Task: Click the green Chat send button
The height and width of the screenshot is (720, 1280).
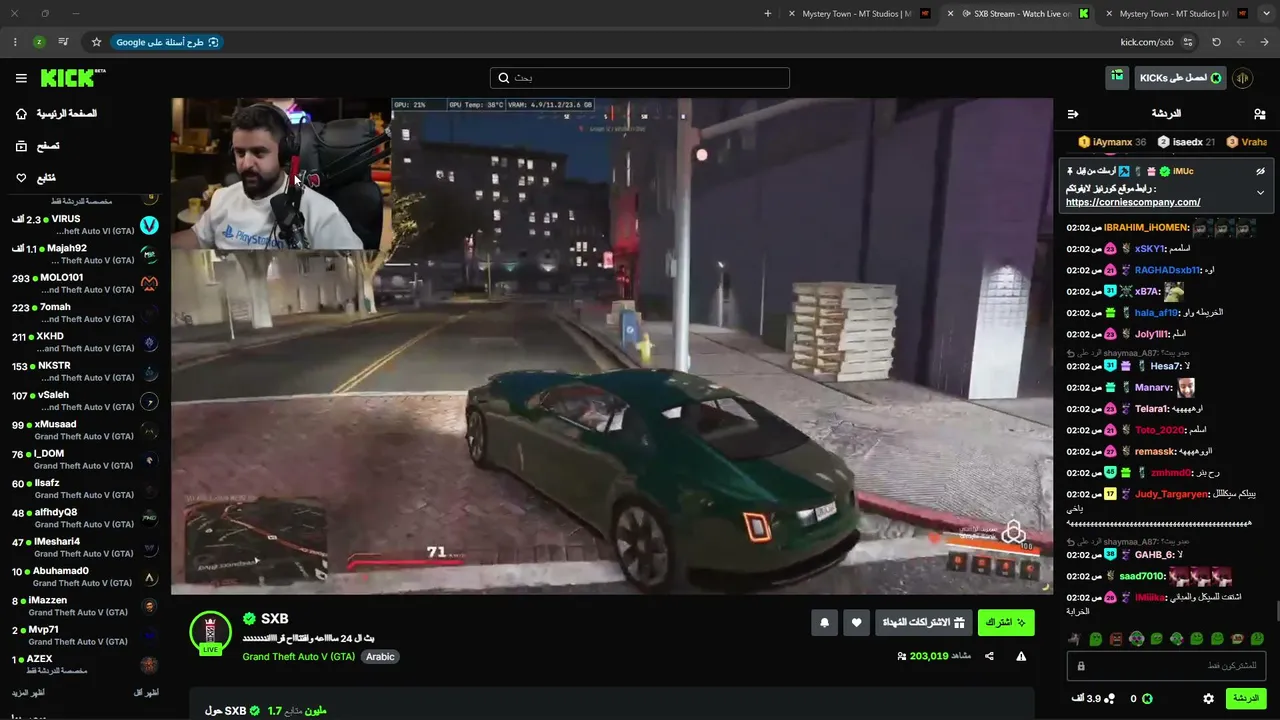Action: pos(1246,699)
